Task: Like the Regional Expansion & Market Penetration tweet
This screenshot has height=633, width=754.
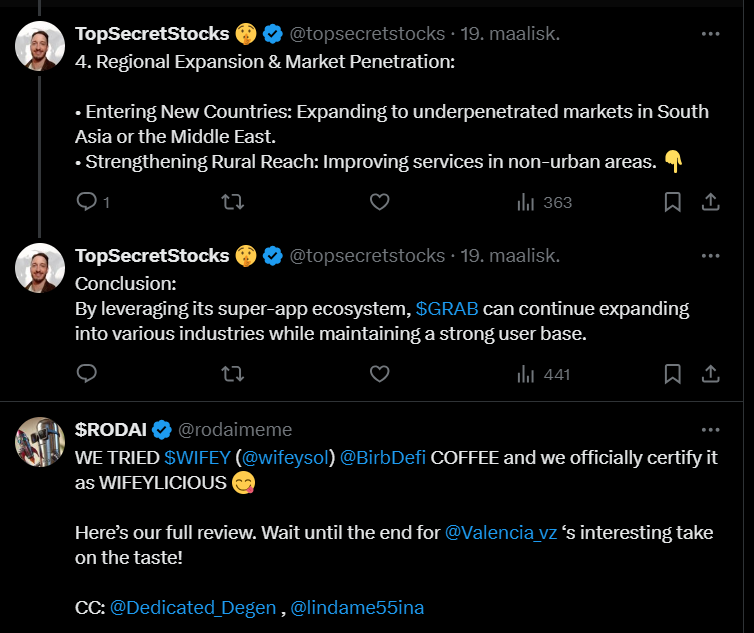Action: tap(379, 202)
